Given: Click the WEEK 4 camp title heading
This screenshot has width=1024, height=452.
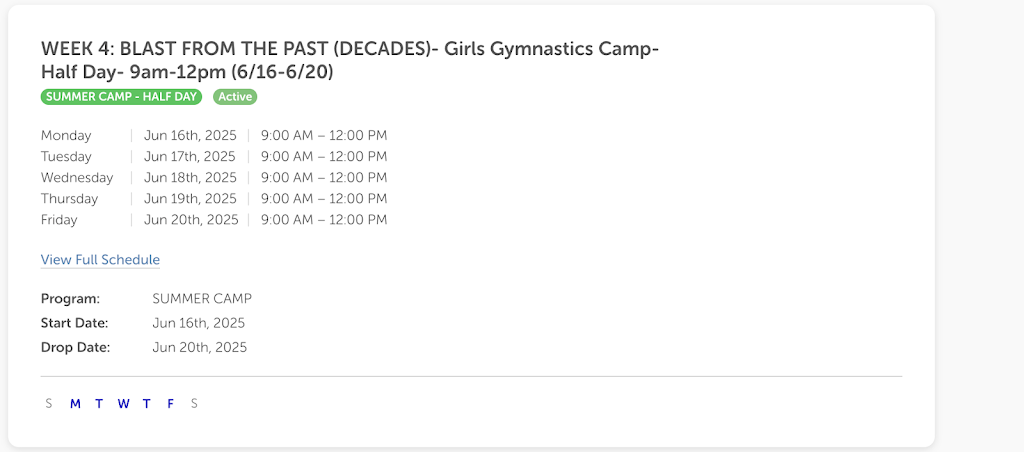Looking at the screenshot, I should pos(349,61).
